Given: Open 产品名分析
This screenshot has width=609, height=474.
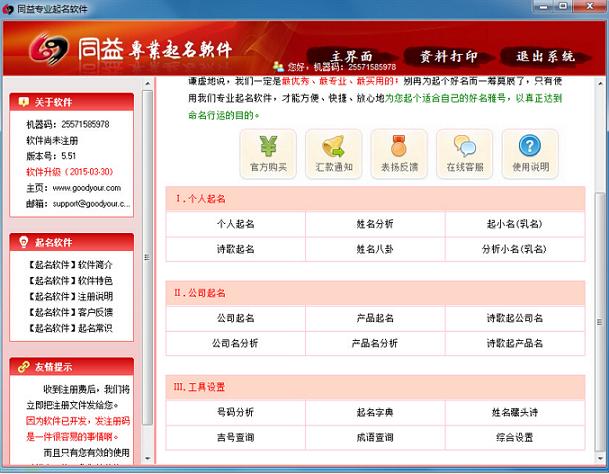Looking at the screenshot, I should point(375,343).
